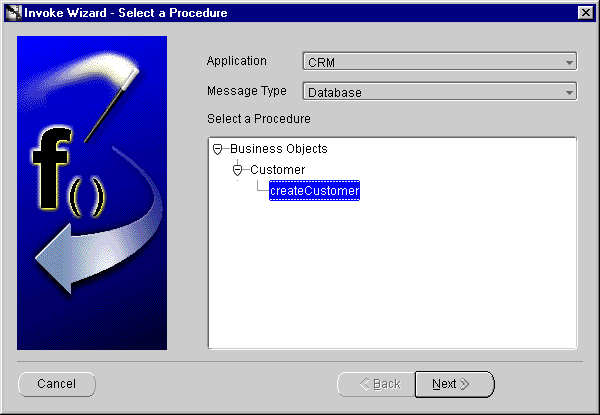Click empty area of procedure tree panel
Screen dimensions: 600x415
[400, 280]
